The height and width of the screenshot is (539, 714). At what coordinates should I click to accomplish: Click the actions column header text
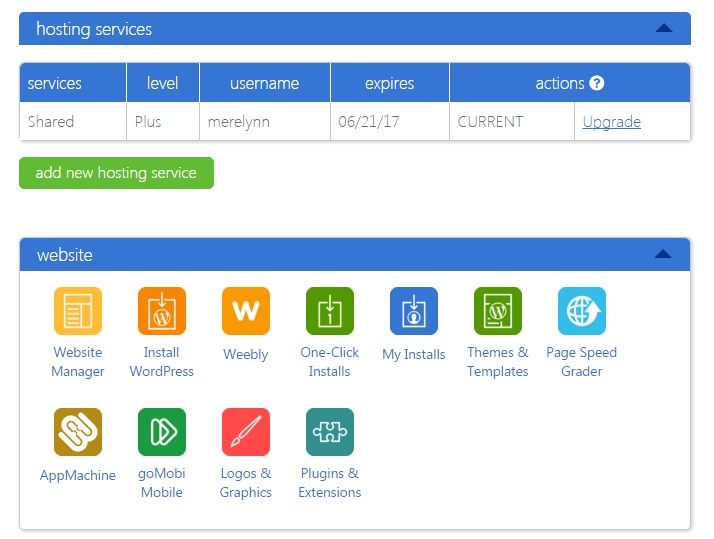560,83
